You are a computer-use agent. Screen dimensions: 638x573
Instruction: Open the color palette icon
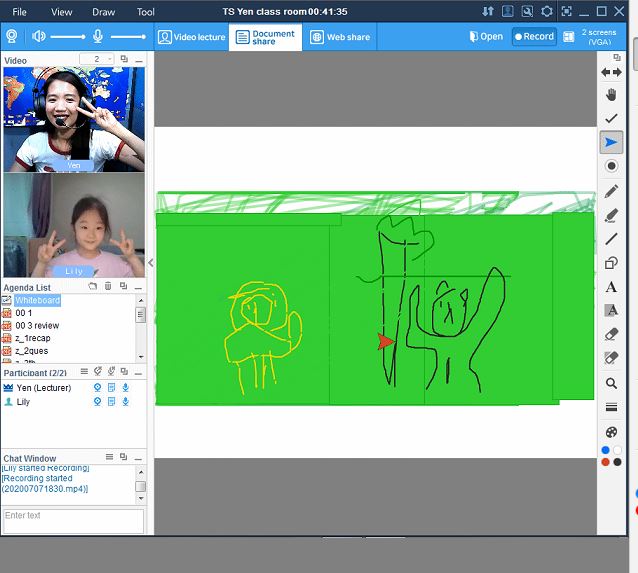pos(611,432)
